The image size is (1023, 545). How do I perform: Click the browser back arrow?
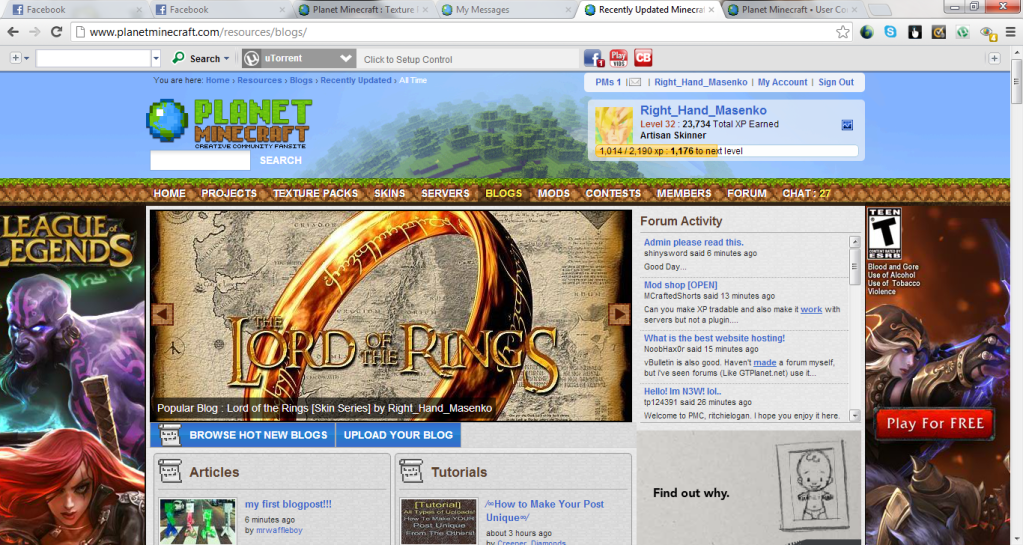pos(13,32)
